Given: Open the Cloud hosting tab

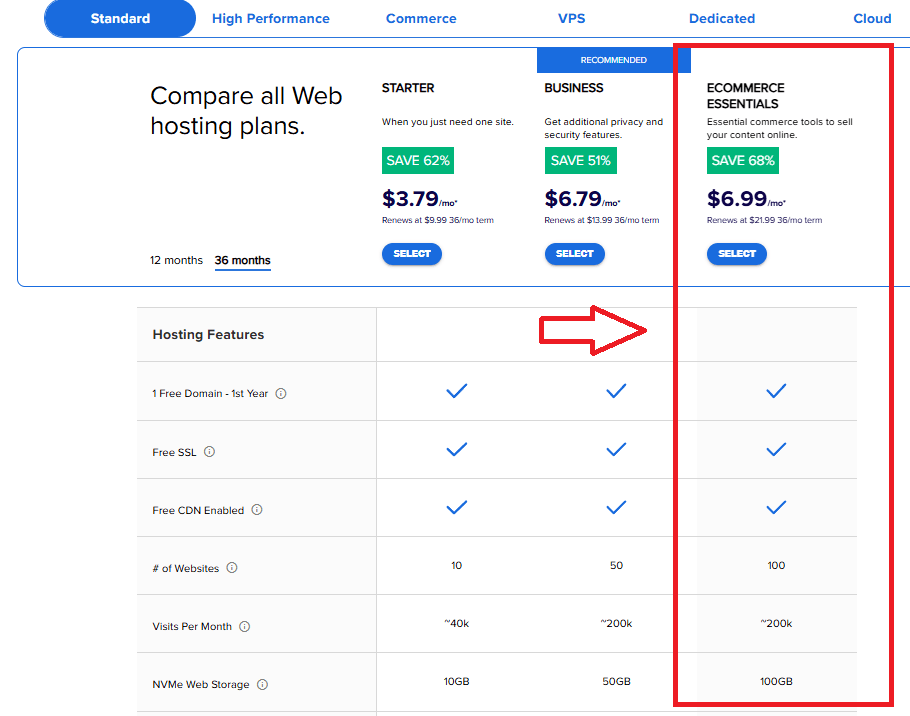Looking at the screenshot, I should [872, 18].
